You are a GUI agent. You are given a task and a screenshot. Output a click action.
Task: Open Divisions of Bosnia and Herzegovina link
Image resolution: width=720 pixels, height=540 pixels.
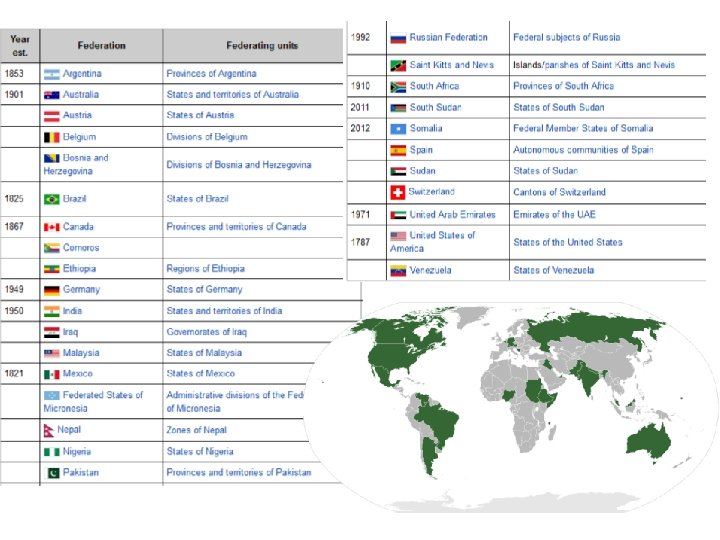(239, 165)
